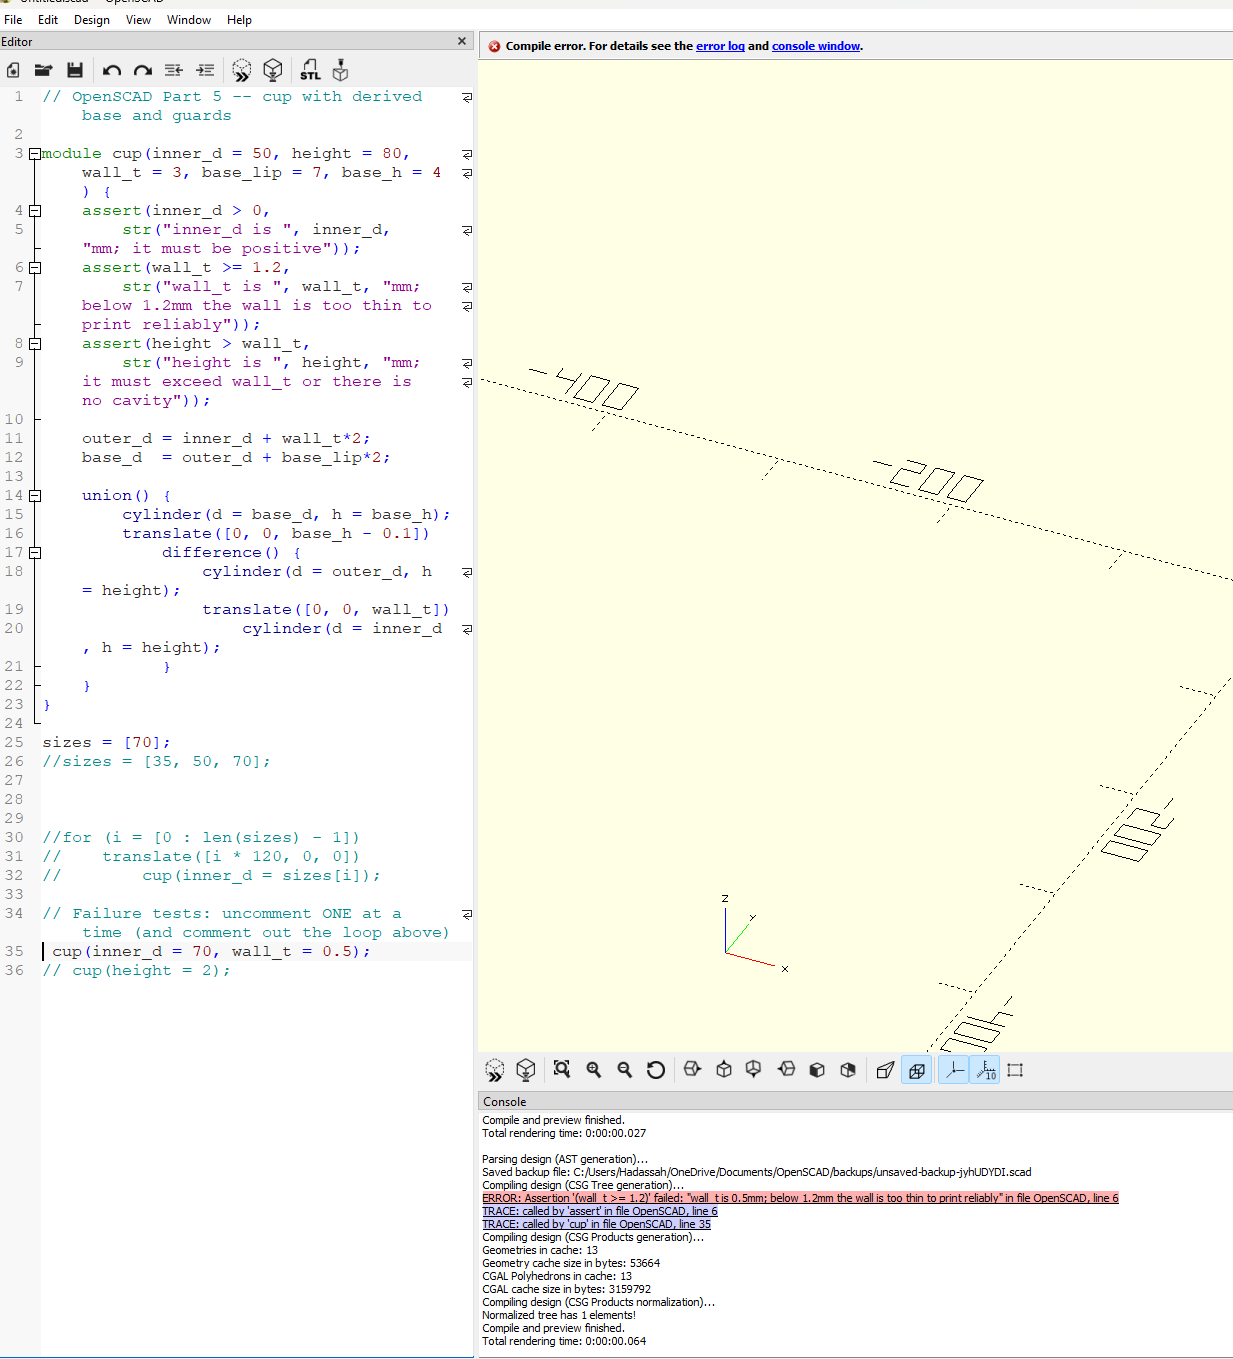
Task: Redo the edit in the editor toolbar
Action: pyautogui.click(x=143, y=70)
